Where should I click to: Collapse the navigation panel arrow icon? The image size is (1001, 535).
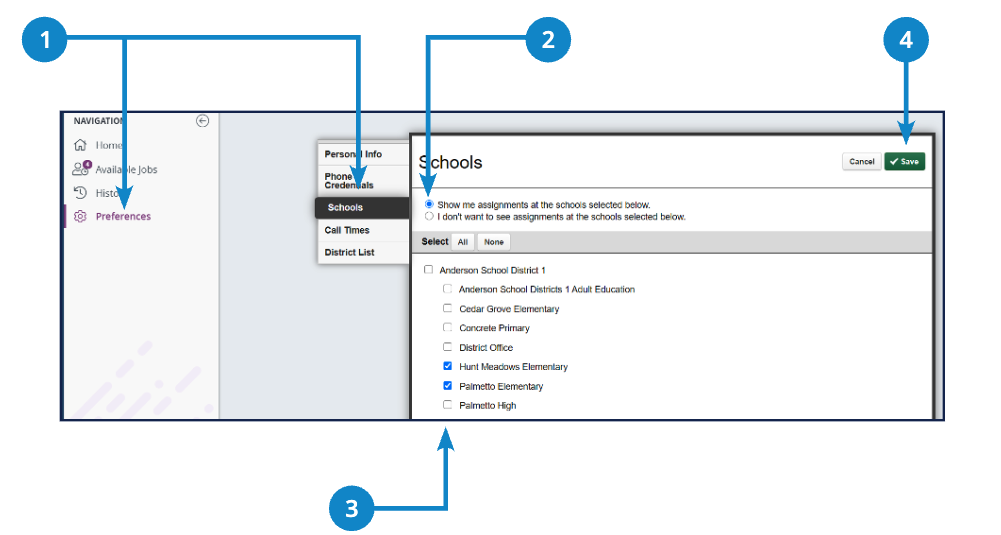202,121
